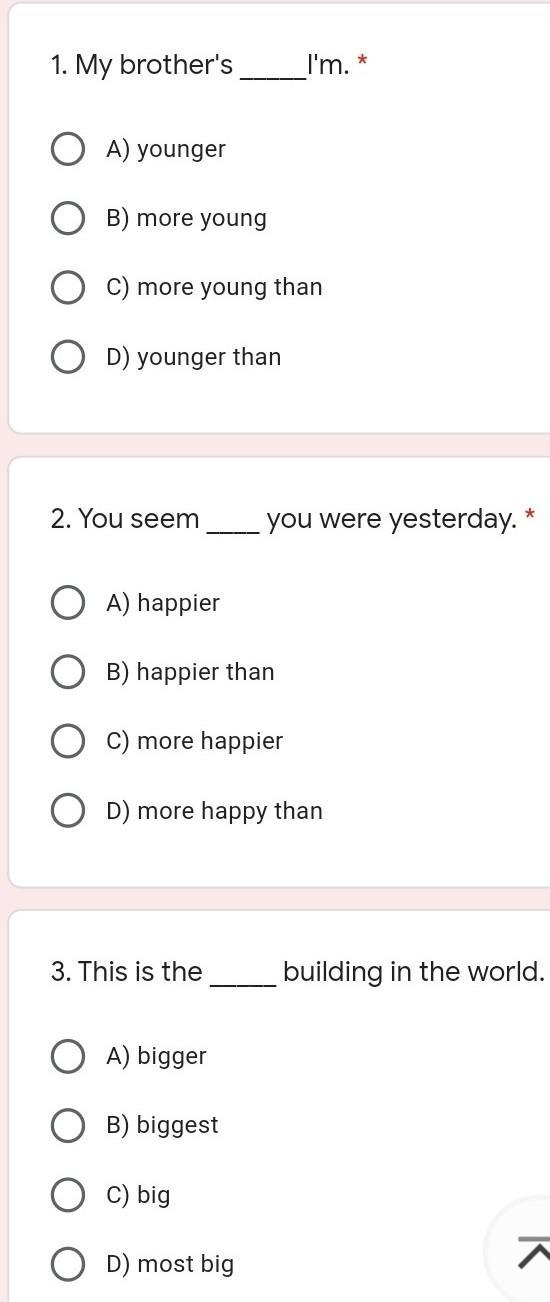Select answer A) younger for question 1
The height and width of the screenshot is (1302, 550).
pyautogui.click(x=67, y=149)
